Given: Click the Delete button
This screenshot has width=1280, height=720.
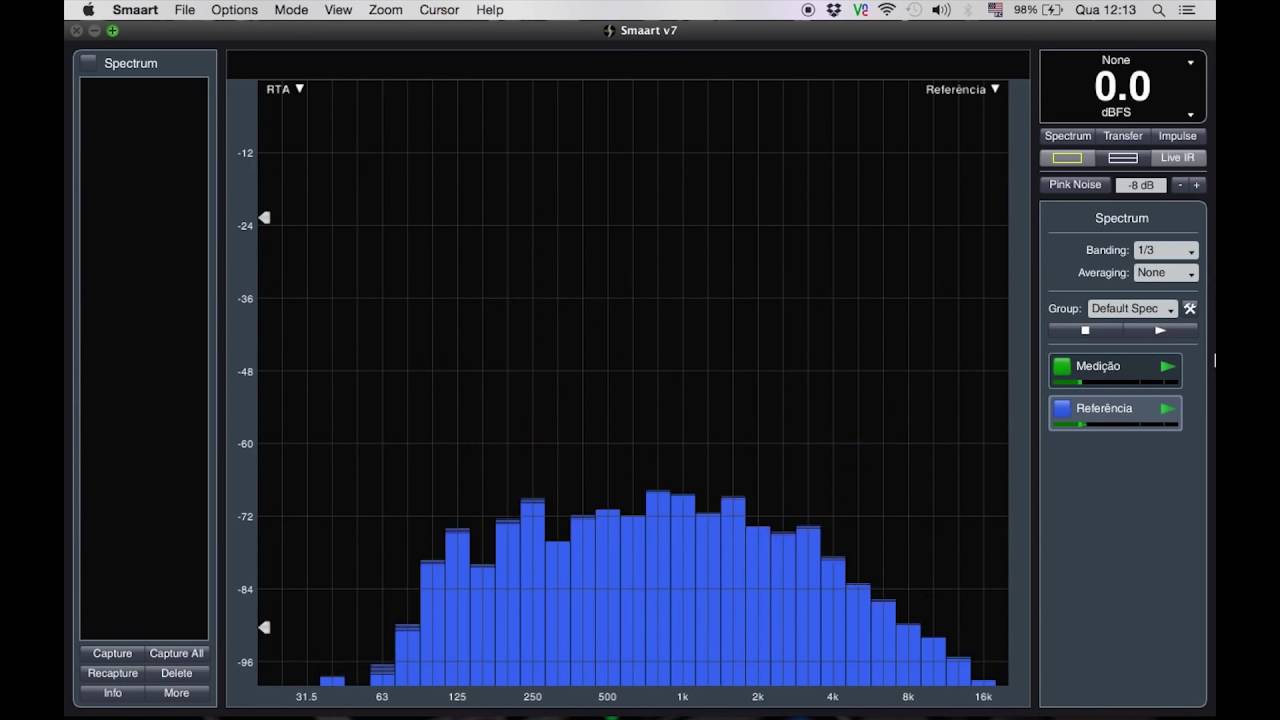Looking at the screenshot, I should 176,674.
